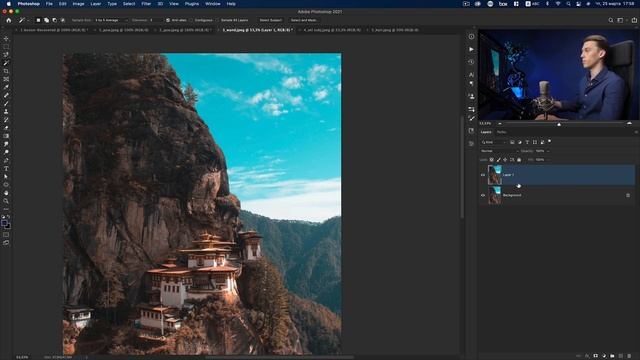Toggle the Anti-alias checkbox
This screenshot has width=640, height=360.
(168, 20)
